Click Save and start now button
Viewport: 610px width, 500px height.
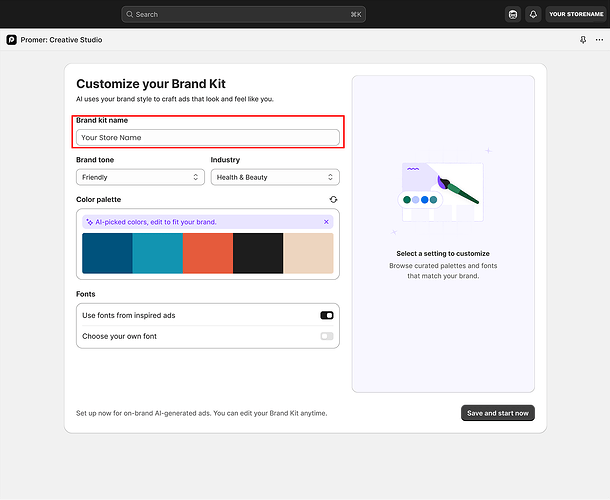click(498, 413)
